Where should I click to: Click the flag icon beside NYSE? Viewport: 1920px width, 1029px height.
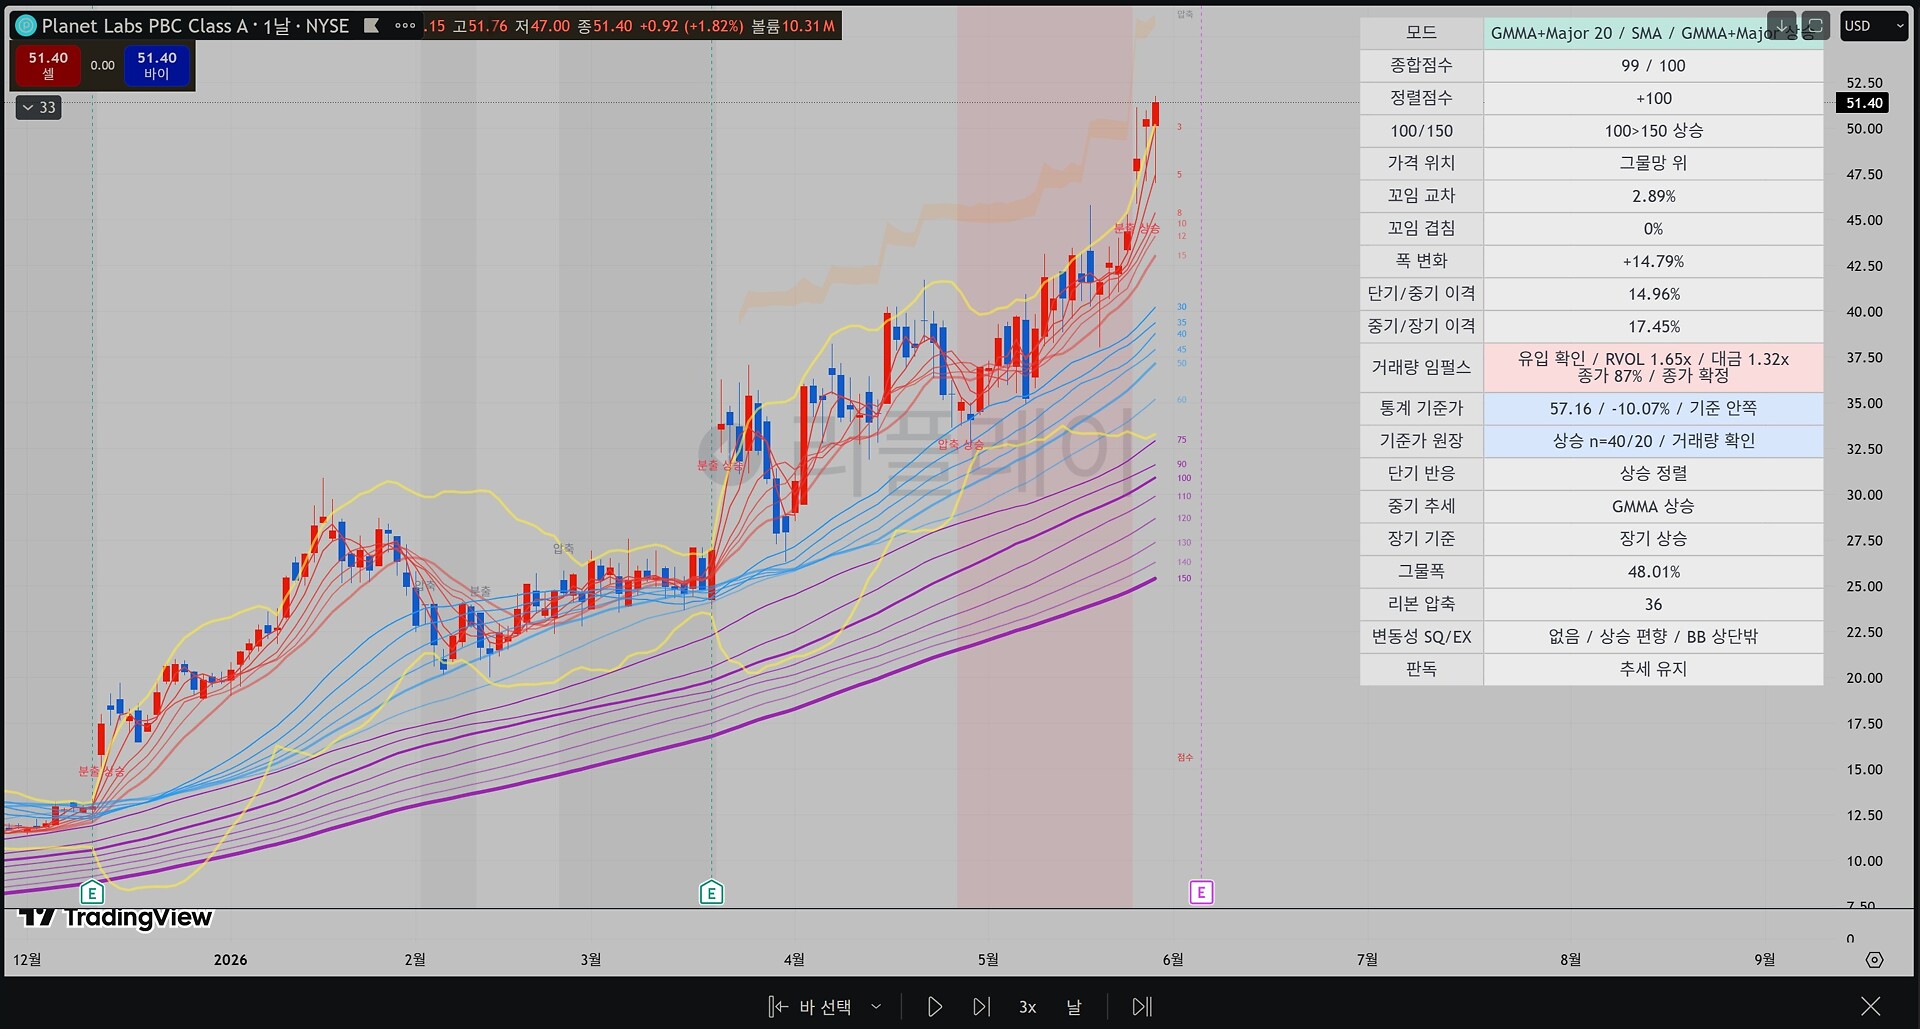pyautogui.click(x=371, y=26)
